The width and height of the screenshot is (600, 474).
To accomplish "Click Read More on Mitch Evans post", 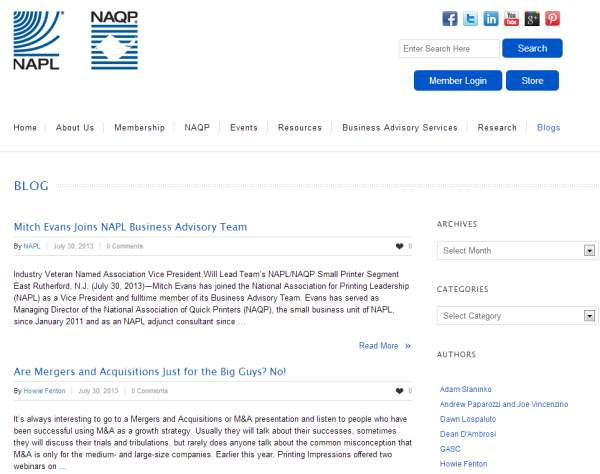I will pos(385,345).
